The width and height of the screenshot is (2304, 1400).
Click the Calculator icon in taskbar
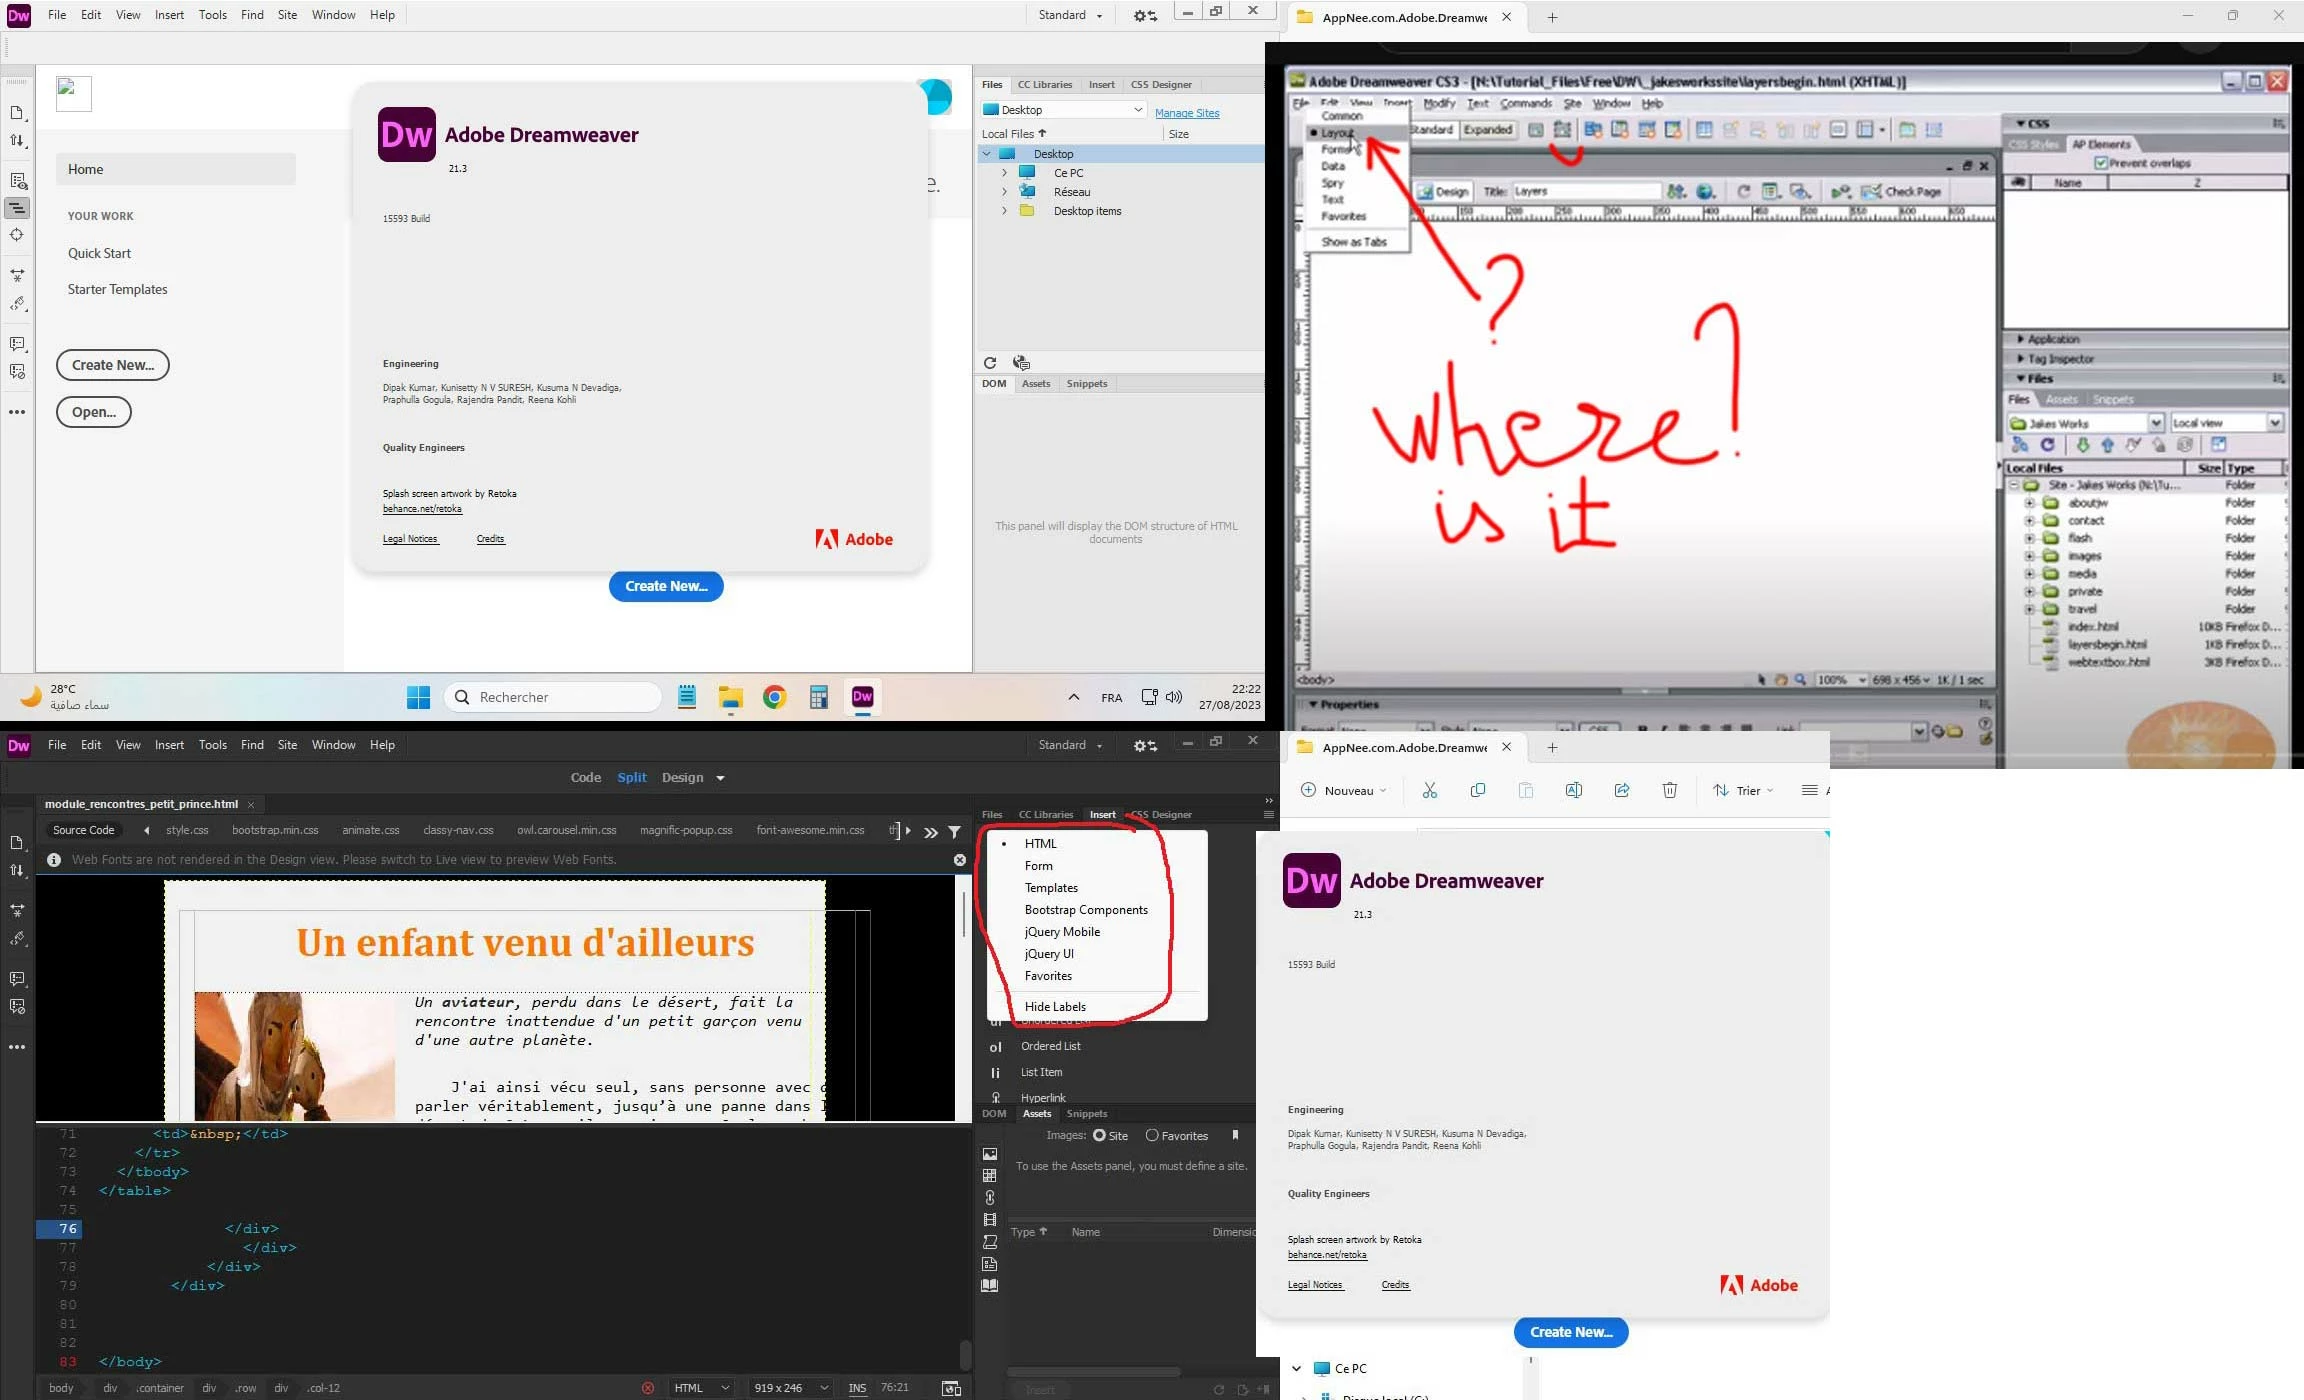click(x=819, y=697)
